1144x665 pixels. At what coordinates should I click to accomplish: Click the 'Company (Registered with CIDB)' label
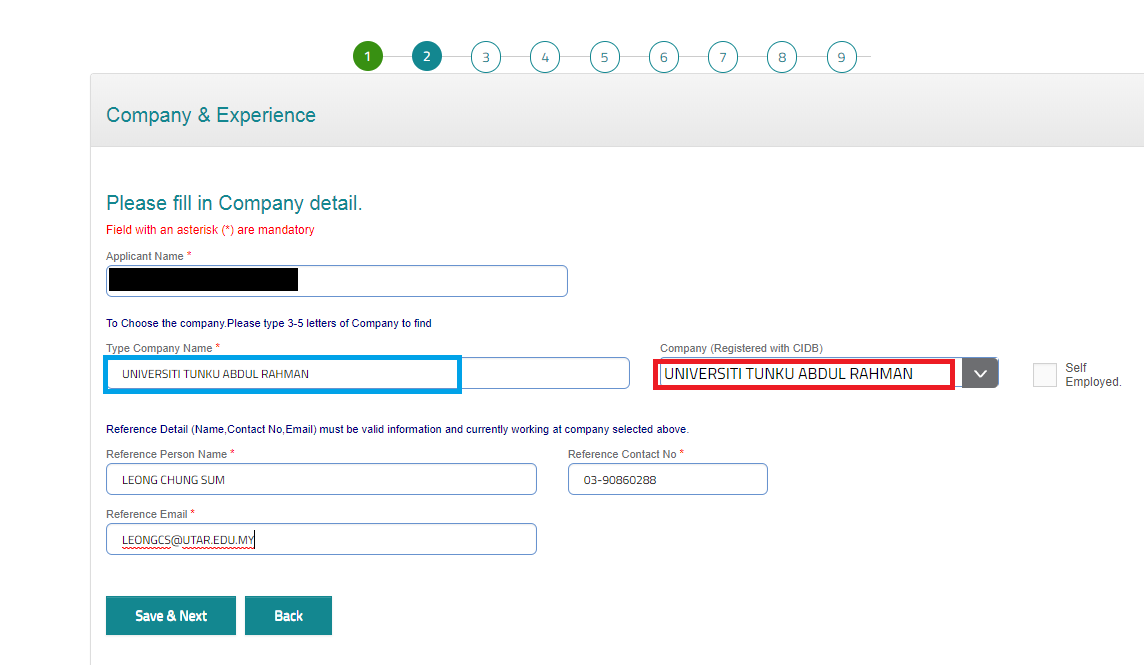pyautogui.click(x=741, y=348)
